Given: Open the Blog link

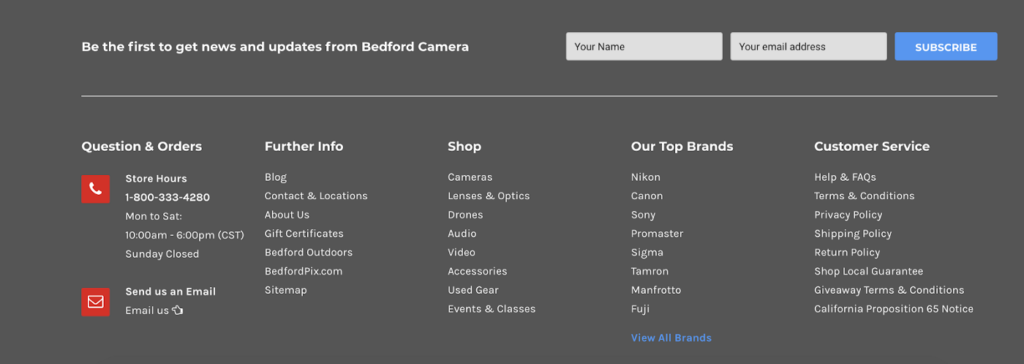Looking at the screenshot, I should pos(276,177).
